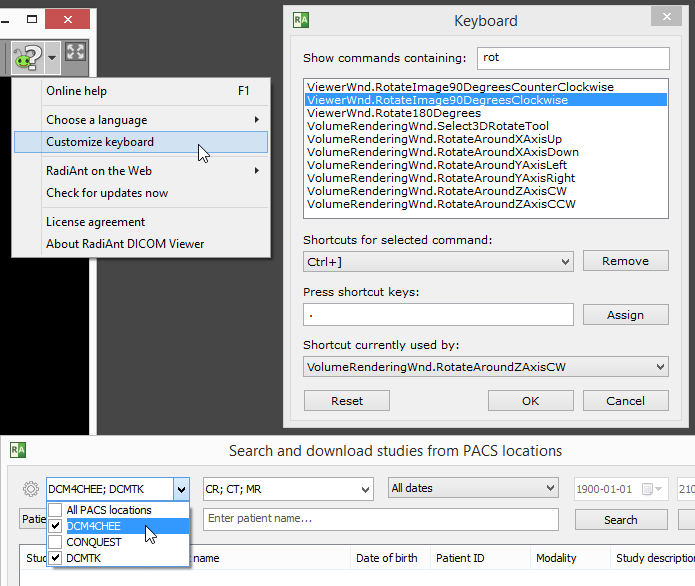
Task: Select RotateAroundZAxisCCW command
Action: tap(486, 204)
